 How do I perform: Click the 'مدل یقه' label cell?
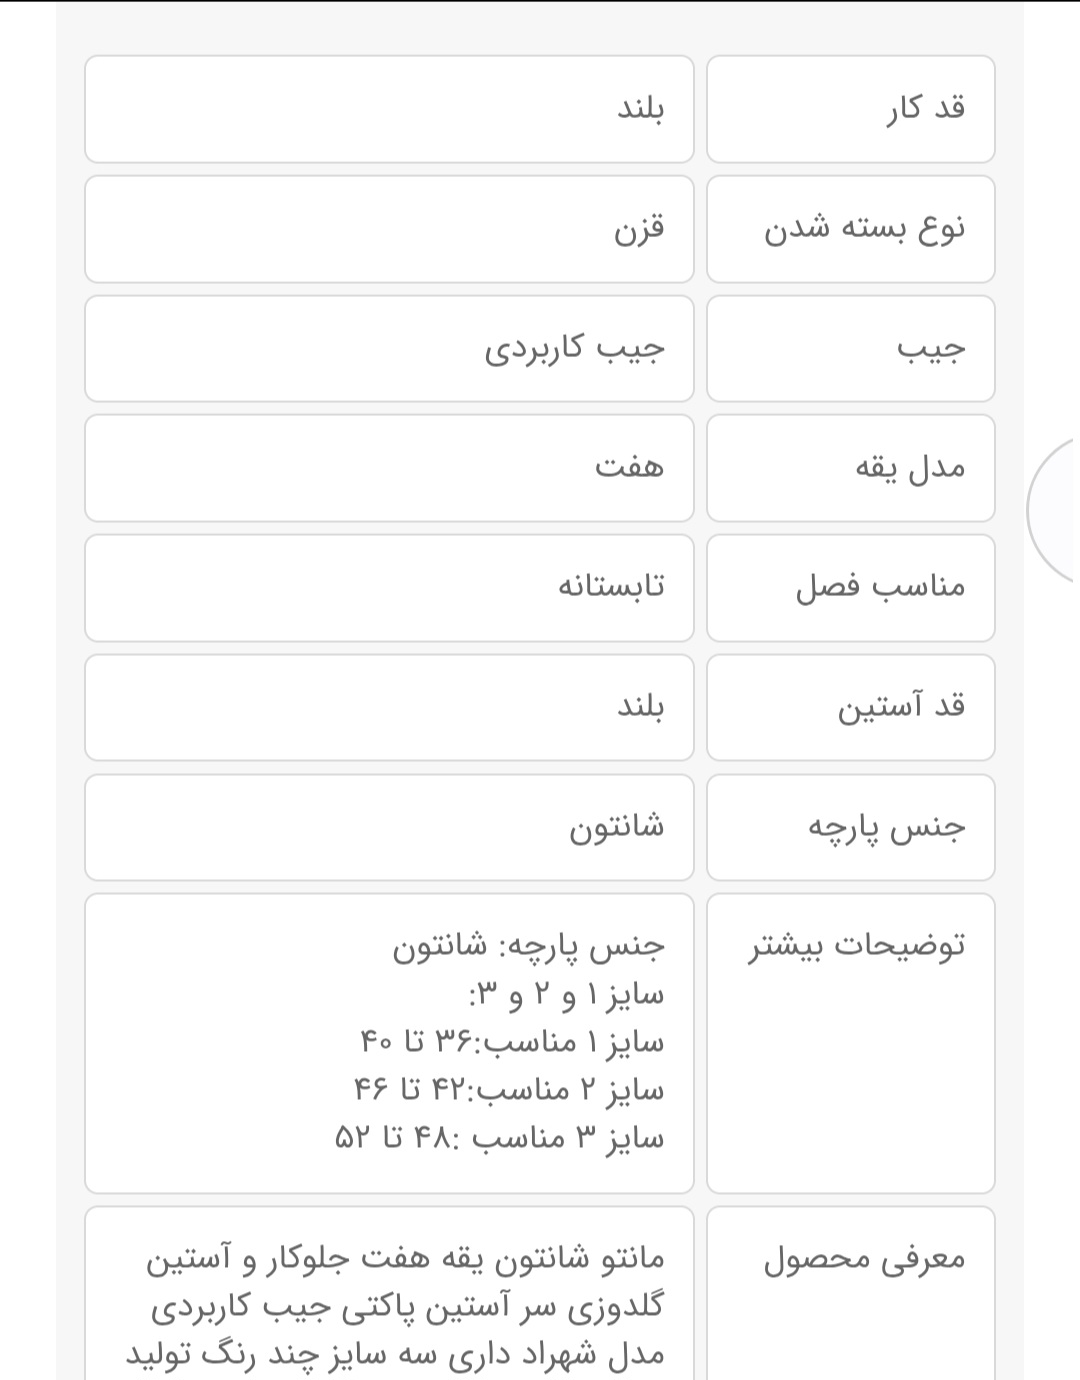[x=850, y=468]
